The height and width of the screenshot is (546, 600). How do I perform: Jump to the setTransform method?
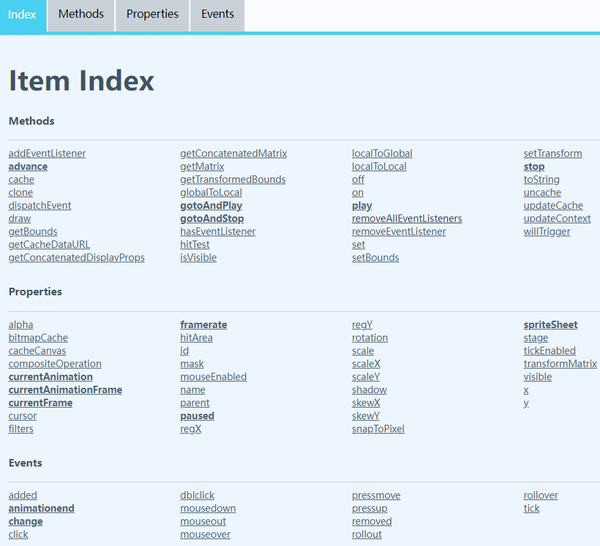tap(552, 154)
